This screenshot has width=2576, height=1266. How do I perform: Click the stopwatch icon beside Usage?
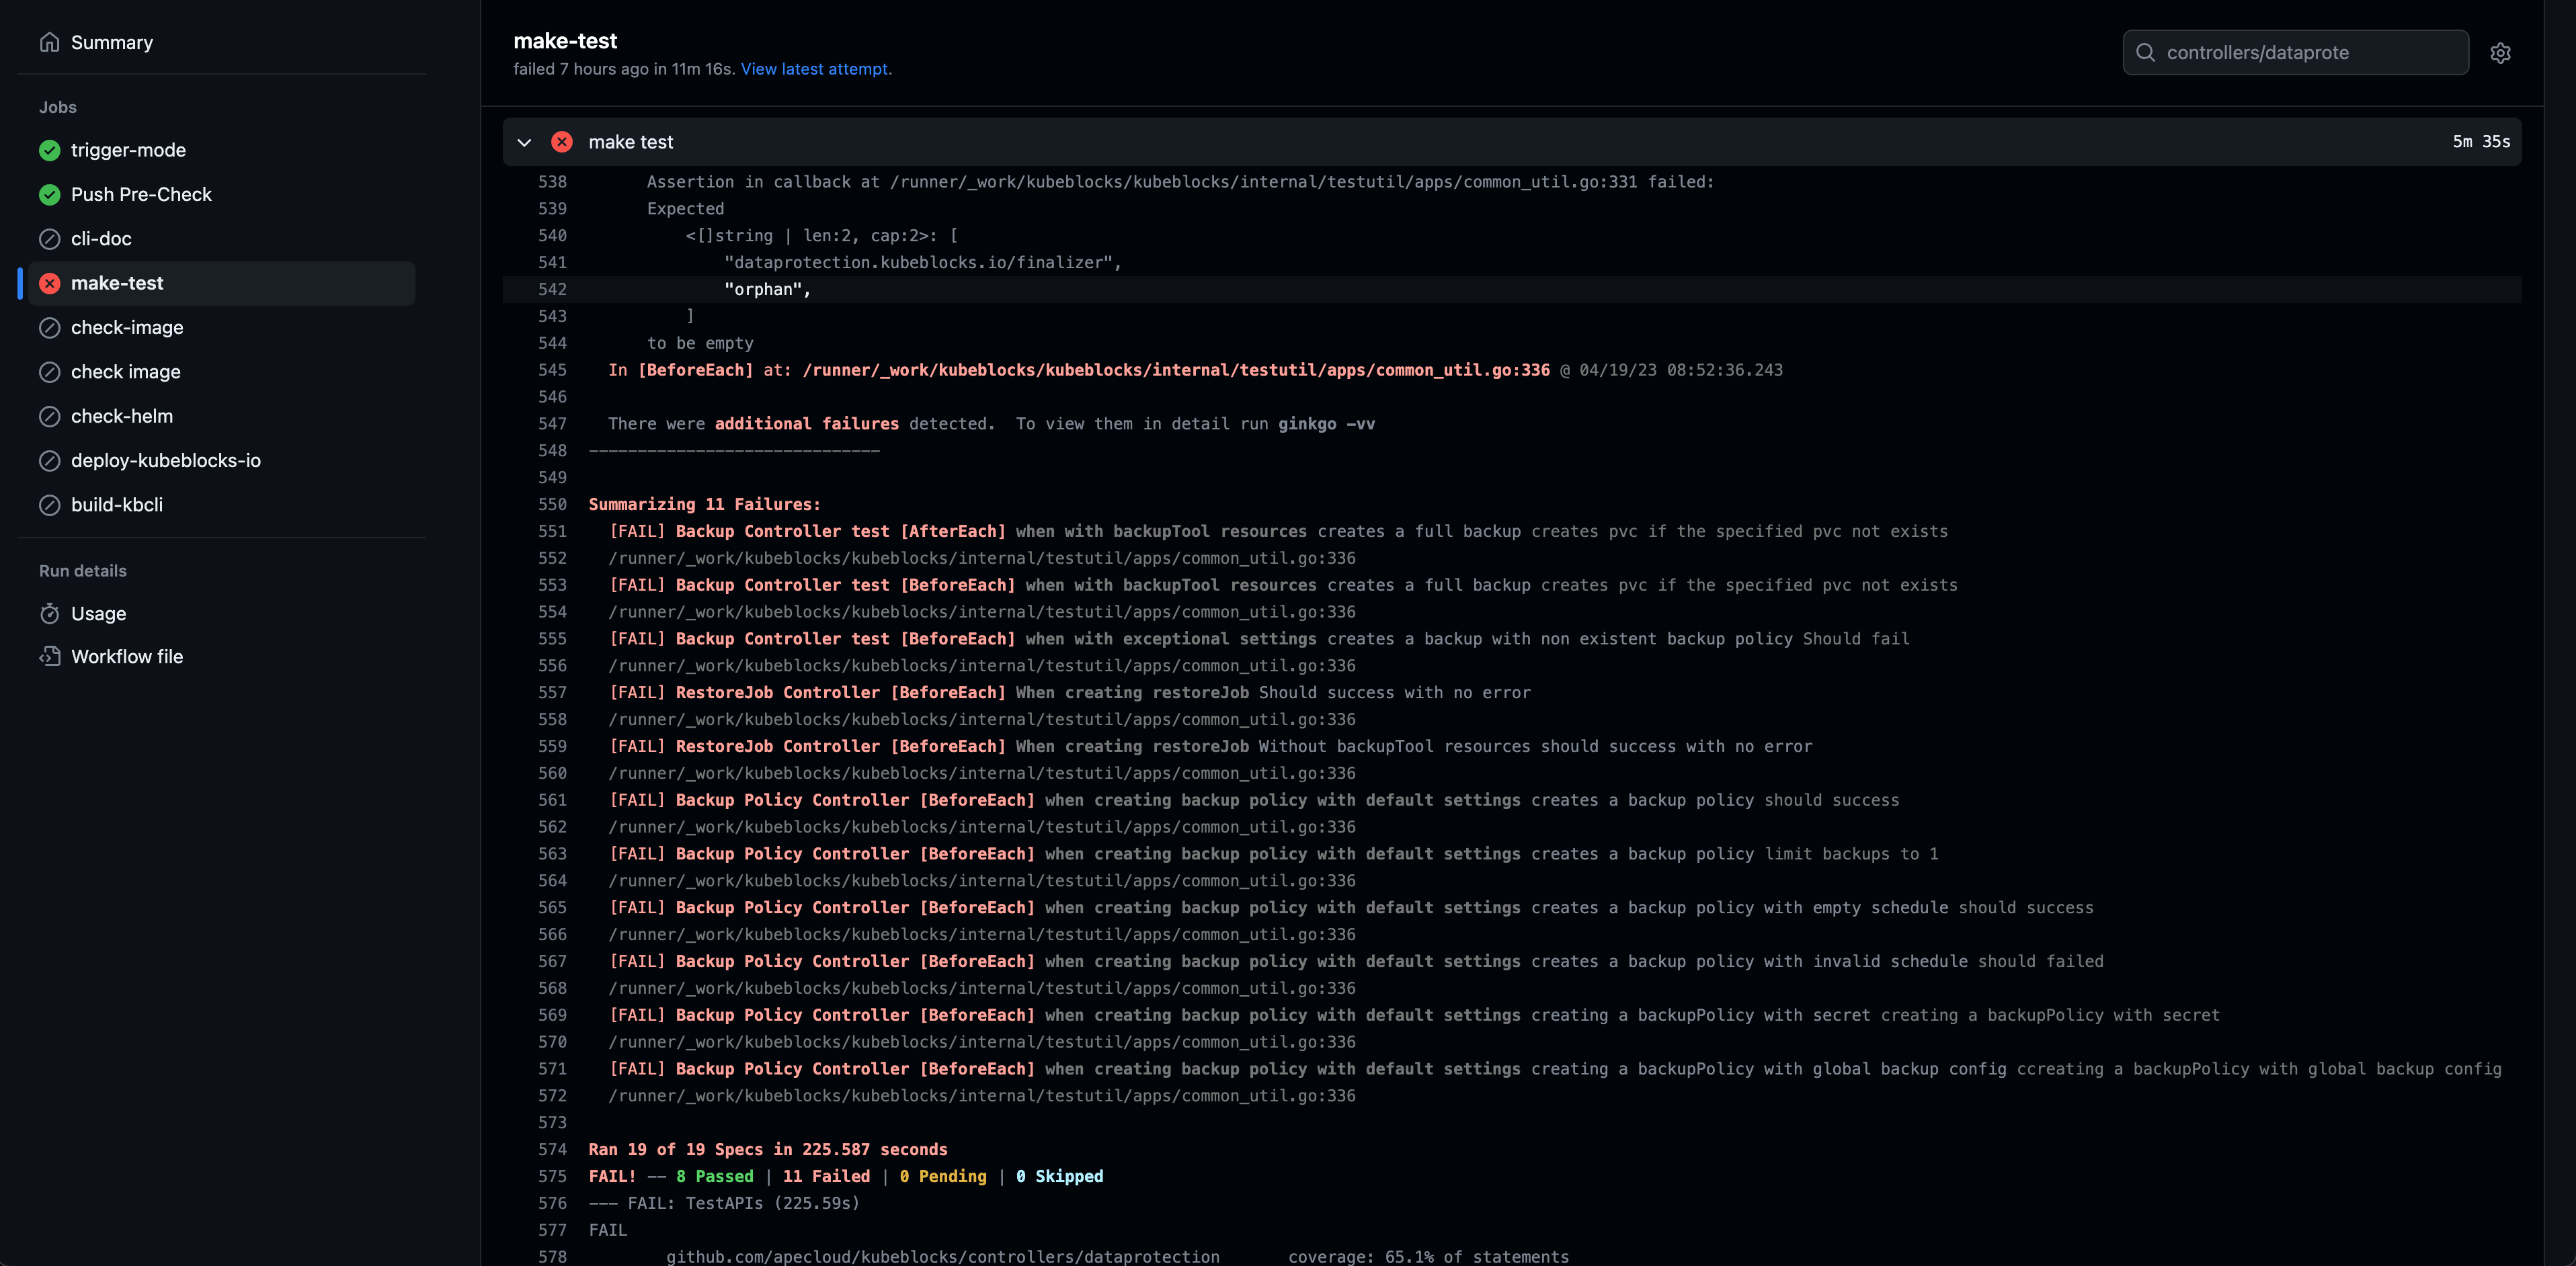point(49,613)
